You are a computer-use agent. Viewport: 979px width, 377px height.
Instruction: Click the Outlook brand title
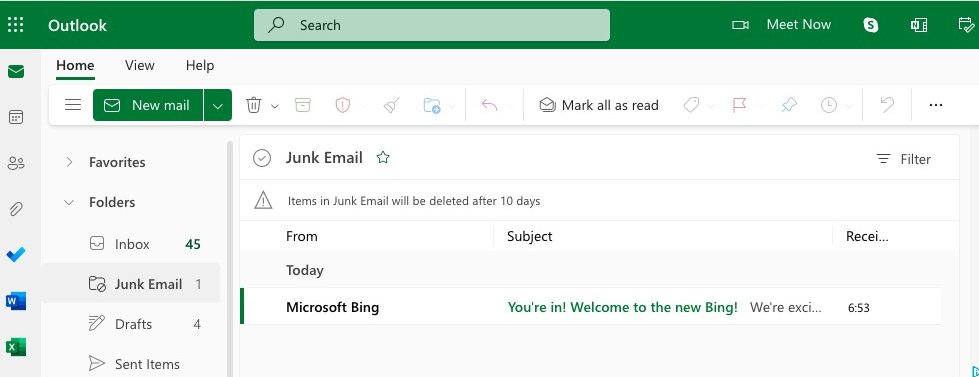[x=77, y=26]
